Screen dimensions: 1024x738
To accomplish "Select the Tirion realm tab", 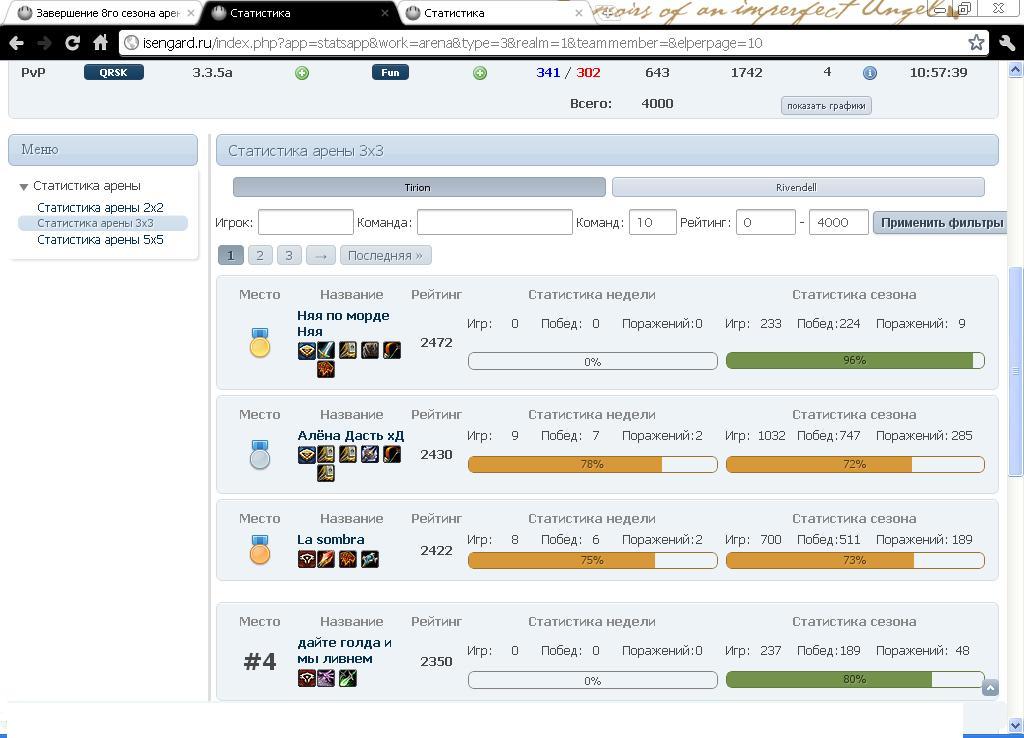I will 419,187.
